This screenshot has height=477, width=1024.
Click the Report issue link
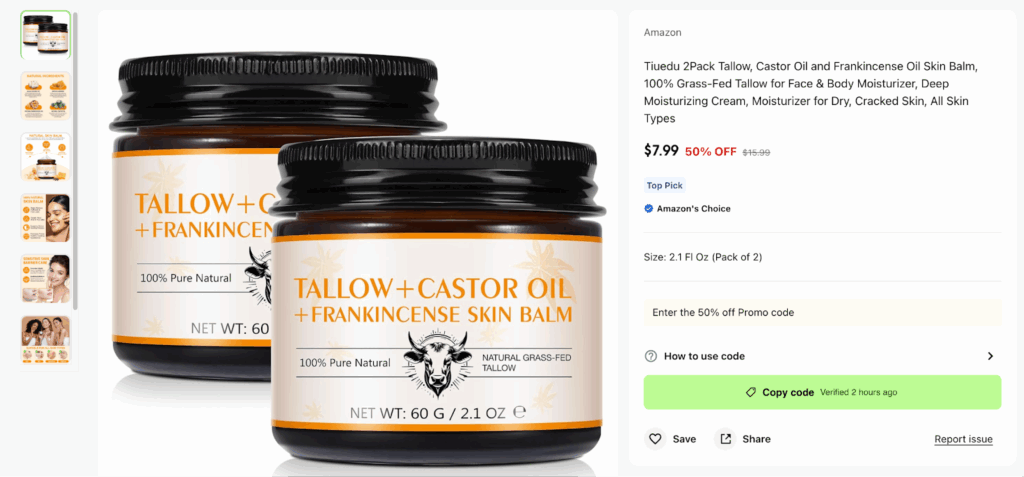pyautogui.click(x=963, y=439)
